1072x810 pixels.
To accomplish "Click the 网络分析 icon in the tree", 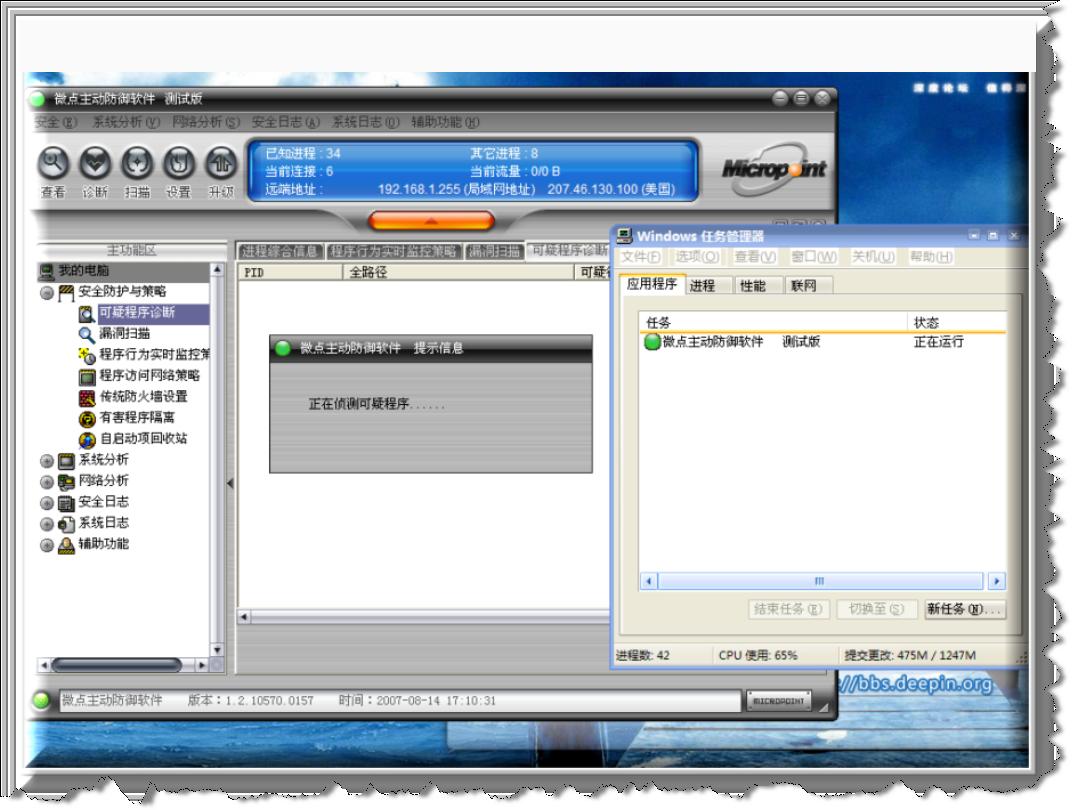I will tap(66, 482).
